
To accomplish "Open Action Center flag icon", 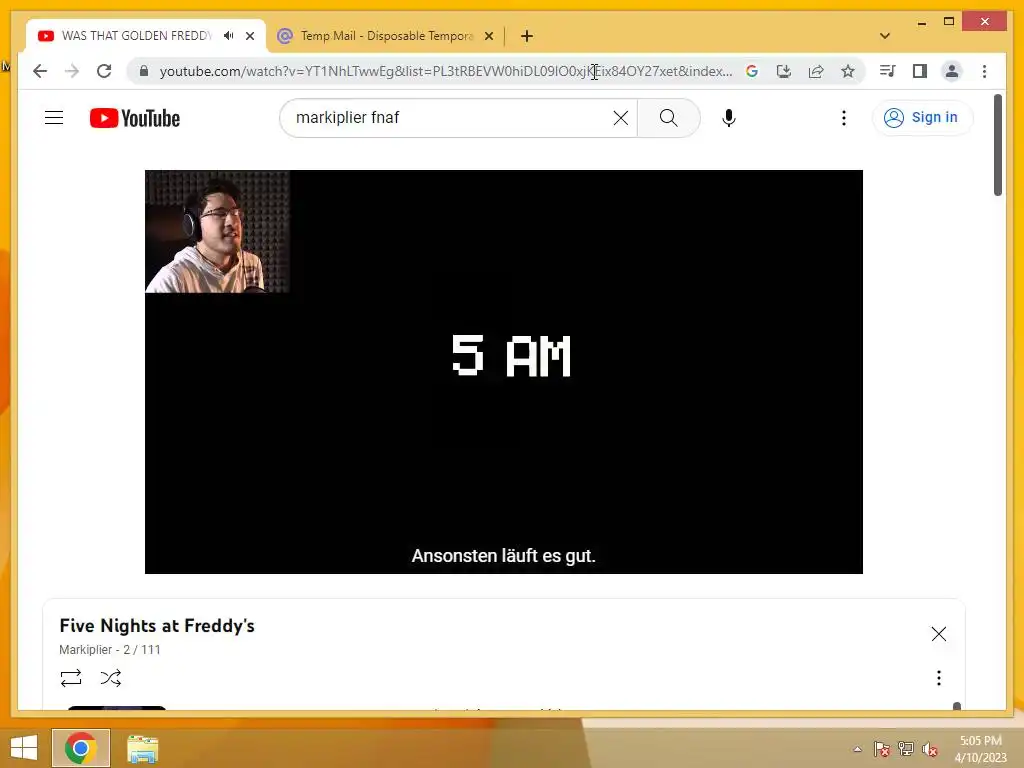I will (x=882, y=749).
